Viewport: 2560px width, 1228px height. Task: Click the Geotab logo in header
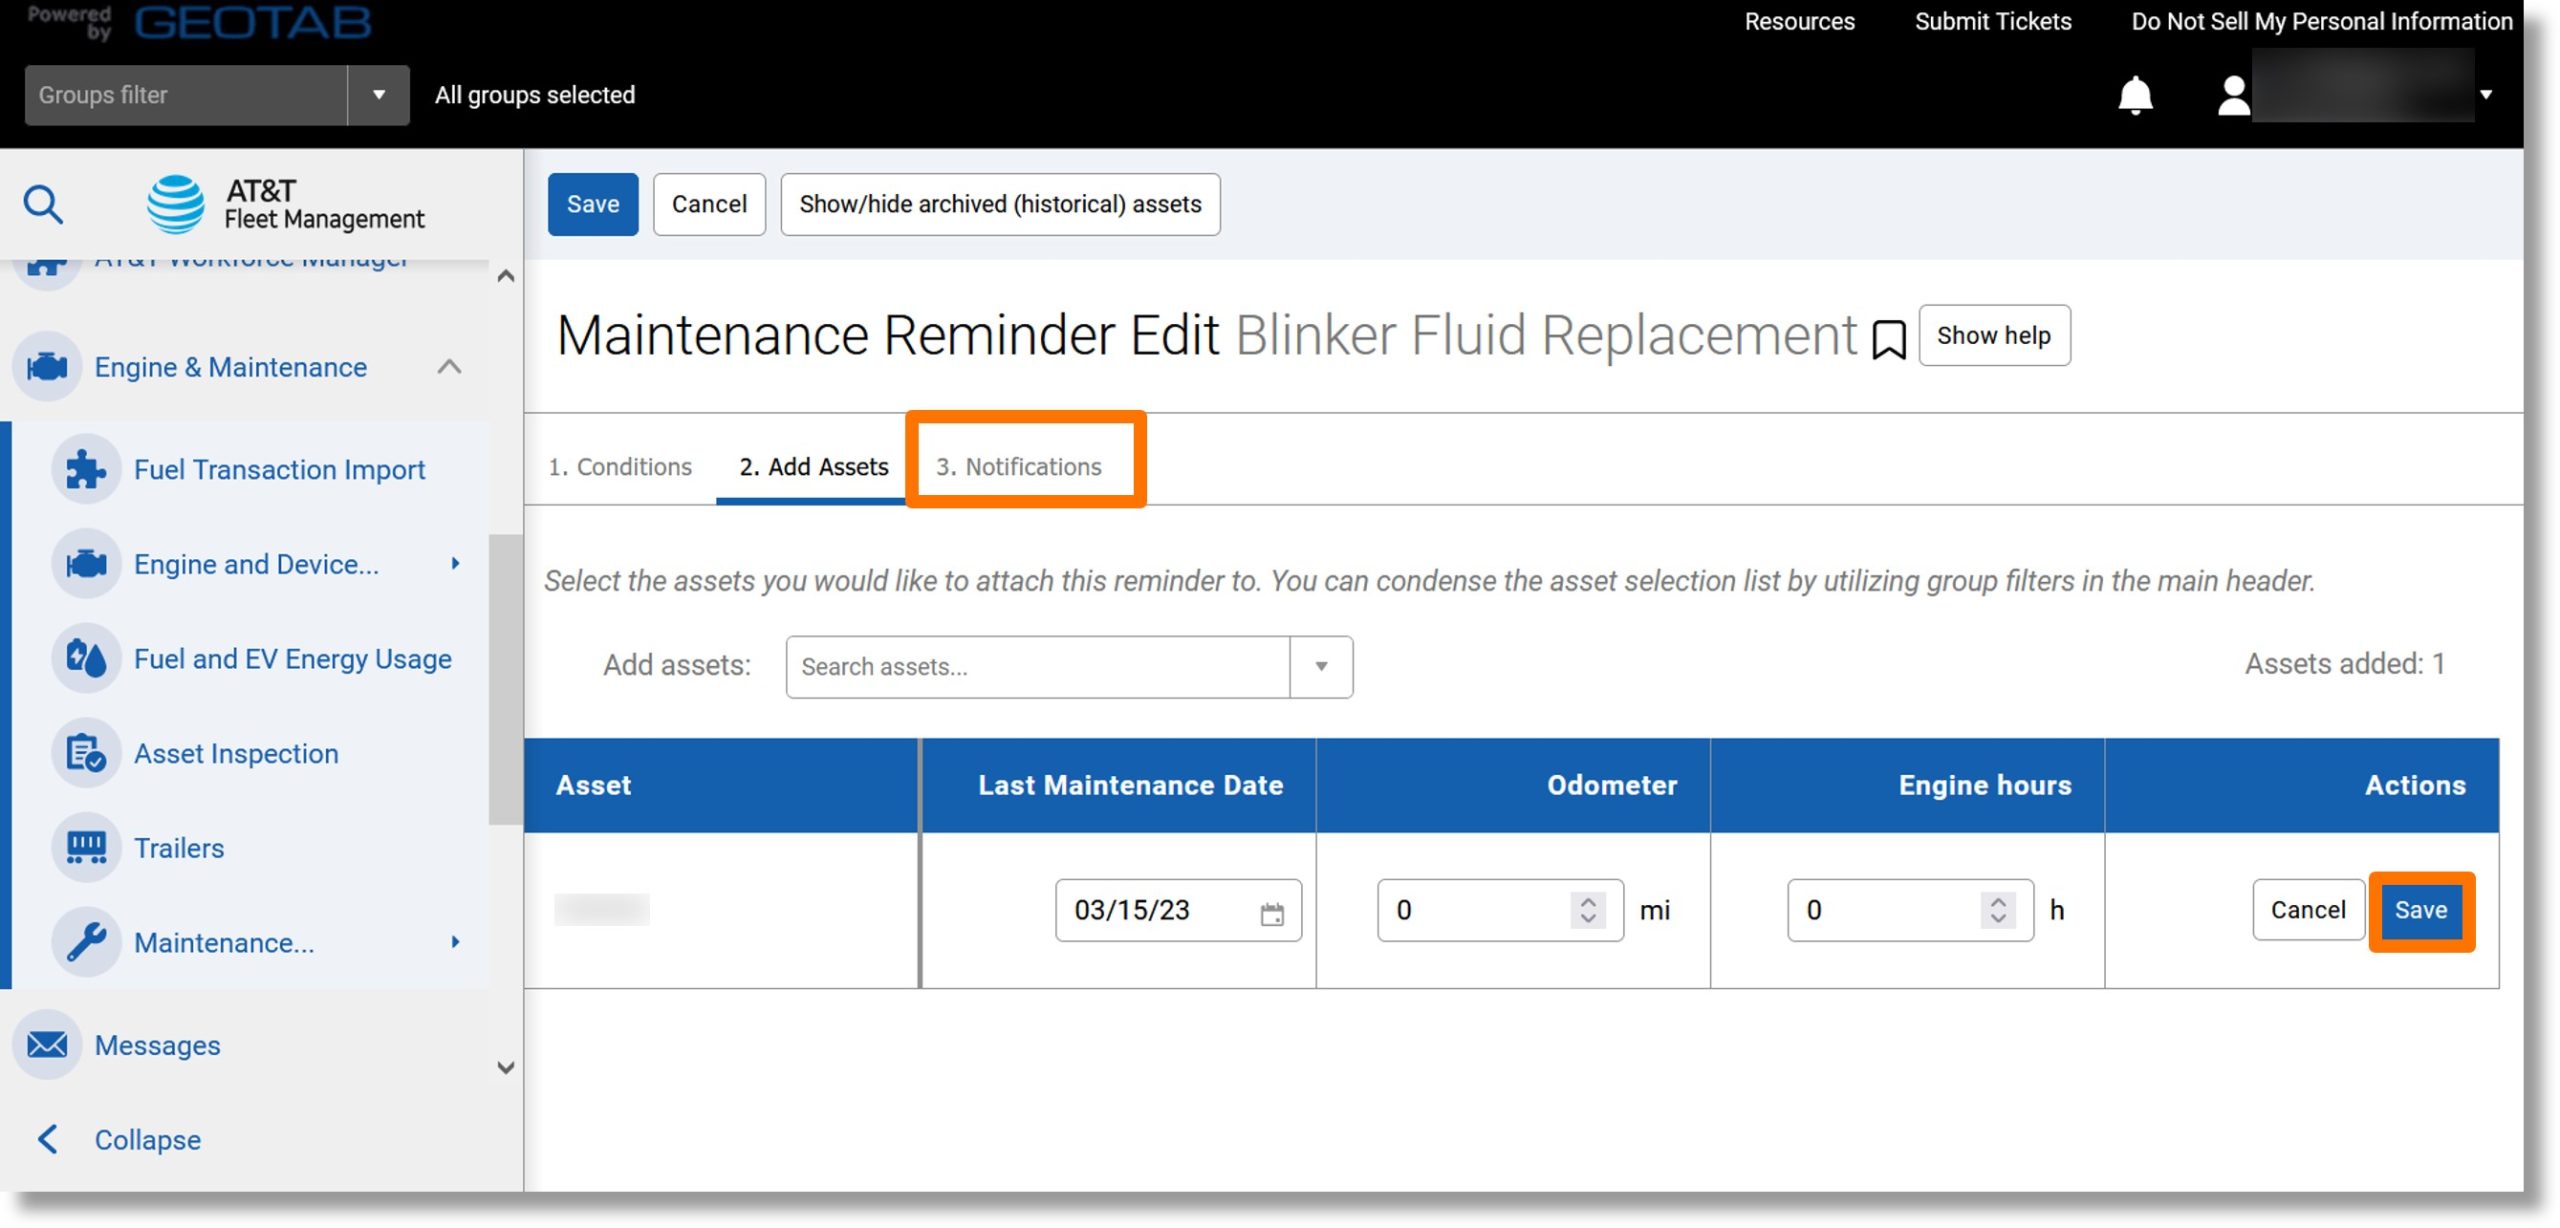coord(253,22)
